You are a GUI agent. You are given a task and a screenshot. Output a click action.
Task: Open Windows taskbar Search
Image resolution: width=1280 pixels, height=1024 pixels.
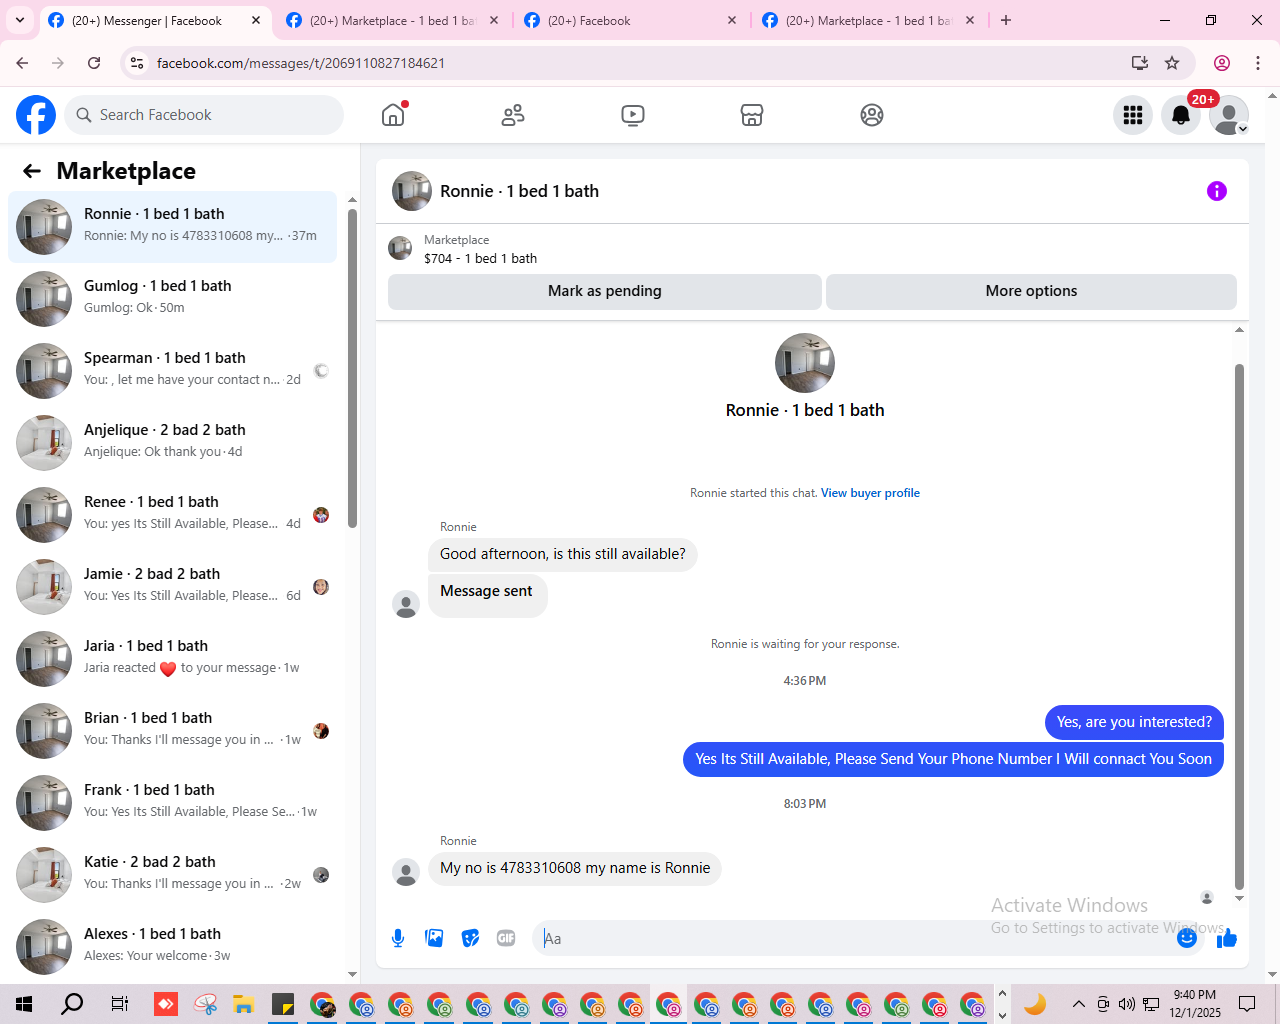[72, 1004]
